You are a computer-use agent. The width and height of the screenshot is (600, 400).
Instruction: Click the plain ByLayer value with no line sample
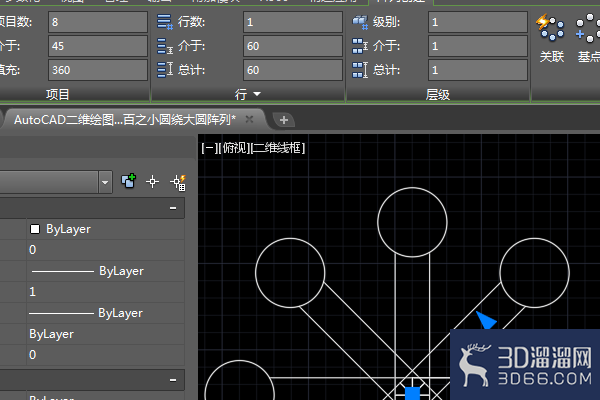pyautogui.click(x=105, y=334)
